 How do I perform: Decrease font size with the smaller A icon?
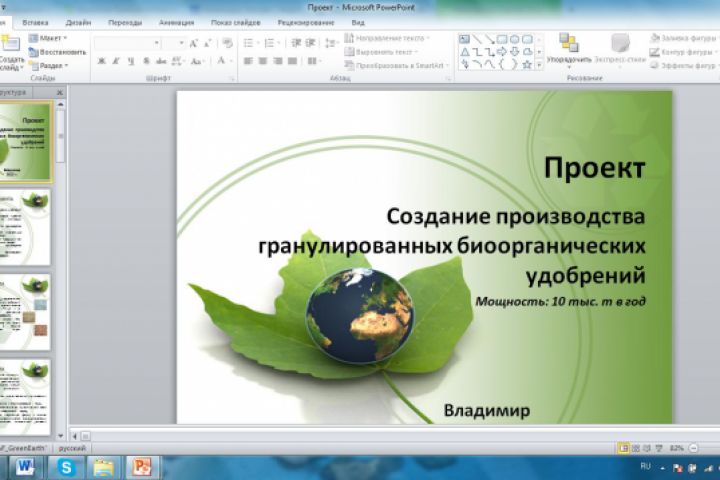tap(208, 43)
